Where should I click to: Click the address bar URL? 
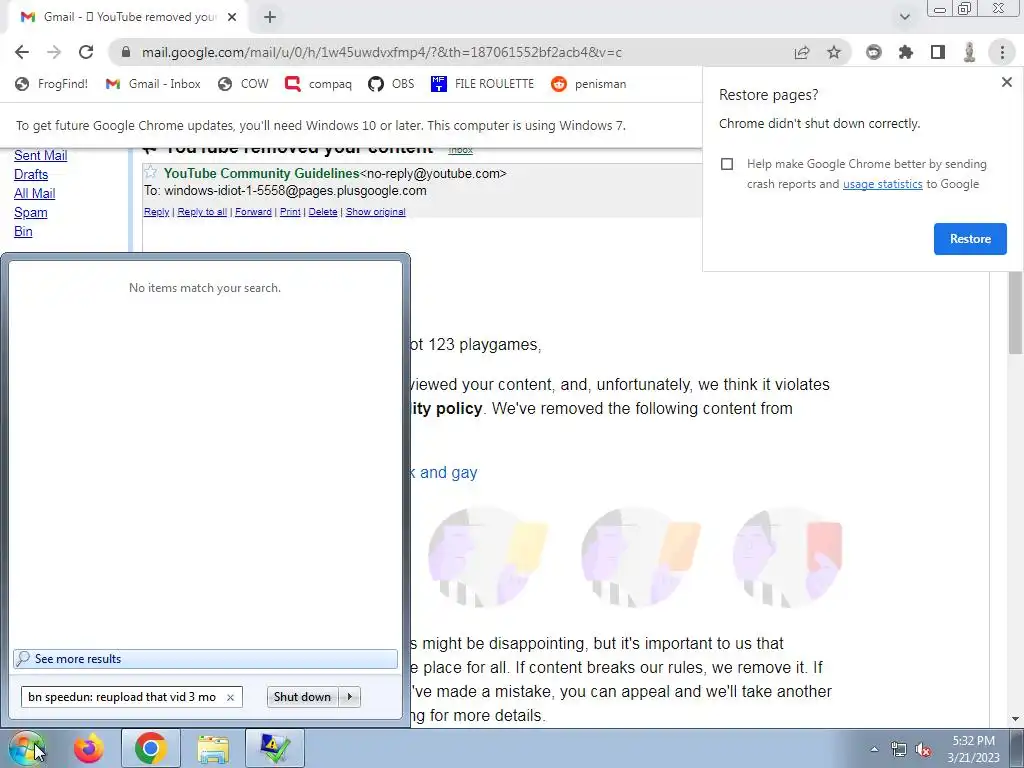[x=381, y=52]
